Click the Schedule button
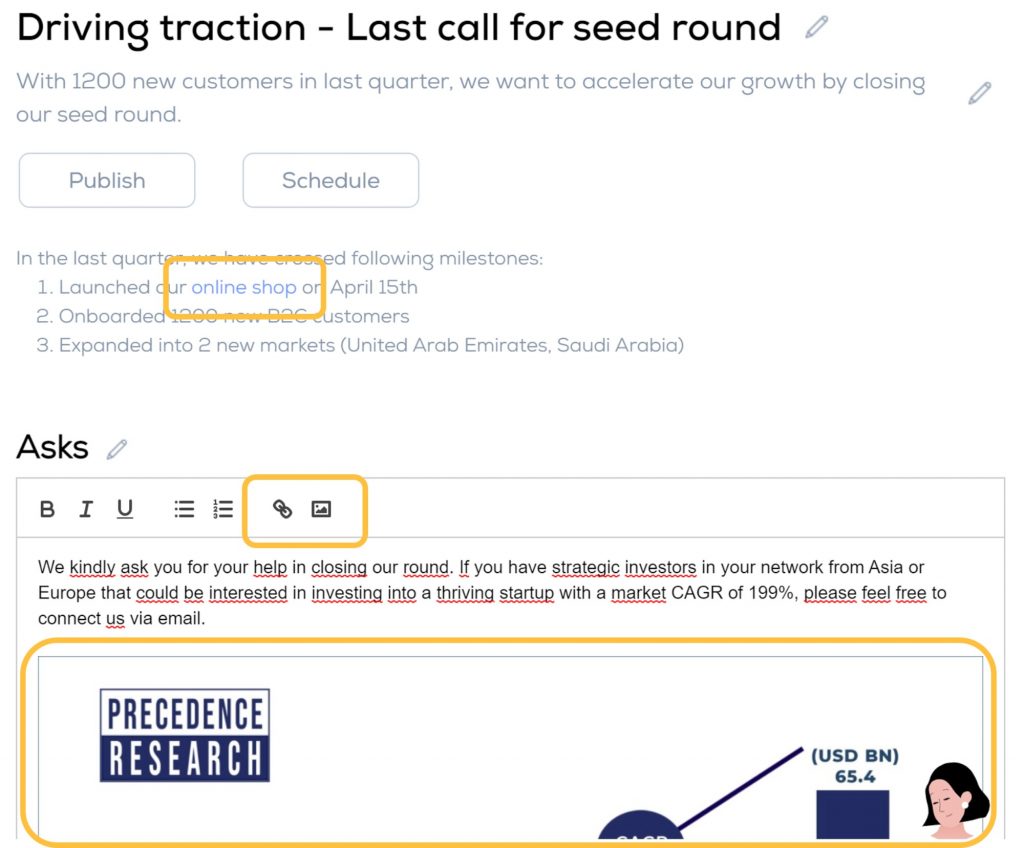The width and height of the screenshot is (1024, 848). (x=331, y=180)
